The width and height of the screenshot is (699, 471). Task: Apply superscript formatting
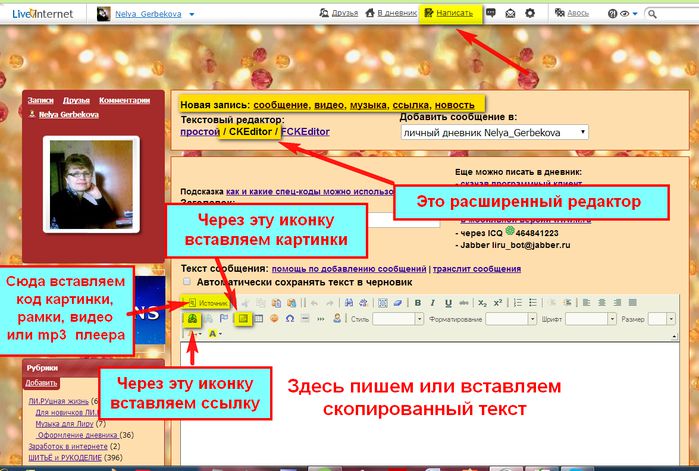(498, 303)
